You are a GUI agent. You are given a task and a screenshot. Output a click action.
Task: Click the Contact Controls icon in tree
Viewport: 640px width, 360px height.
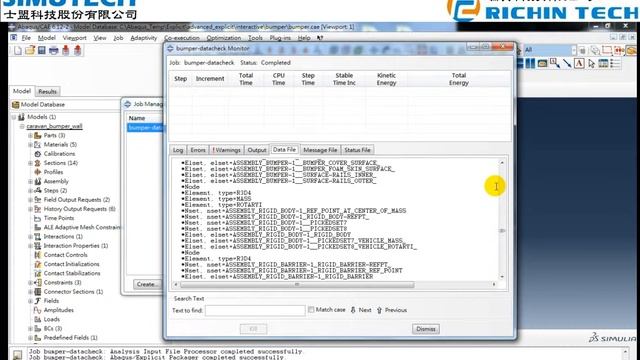[x=38, y=255]
